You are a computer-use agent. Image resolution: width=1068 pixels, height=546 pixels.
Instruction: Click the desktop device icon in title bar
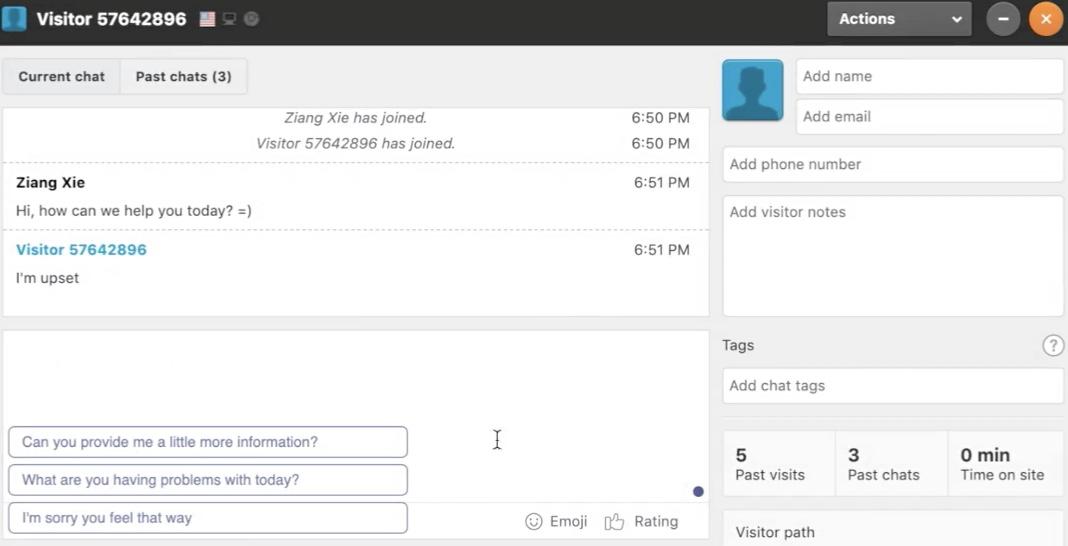tap(229, 19)
